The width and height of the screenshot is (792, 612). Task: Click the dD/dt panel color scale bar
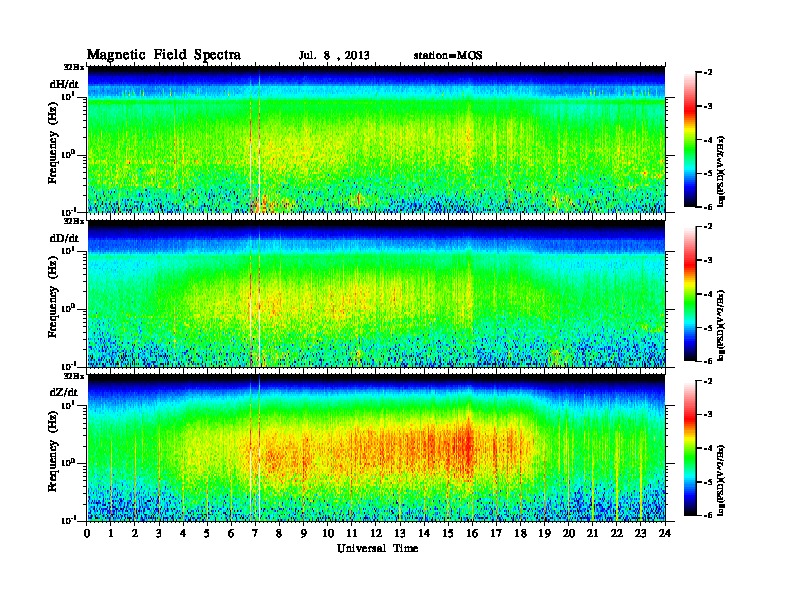point(689,293)
